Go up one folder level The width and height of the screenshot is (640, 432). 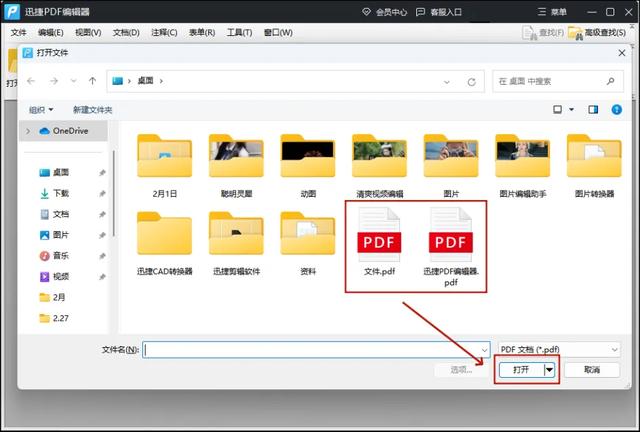[x=93, y=81]
